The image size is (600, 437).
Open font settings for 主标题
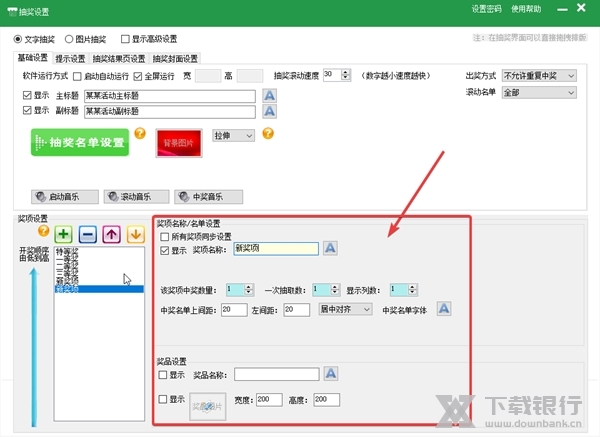tap(269, 95)
